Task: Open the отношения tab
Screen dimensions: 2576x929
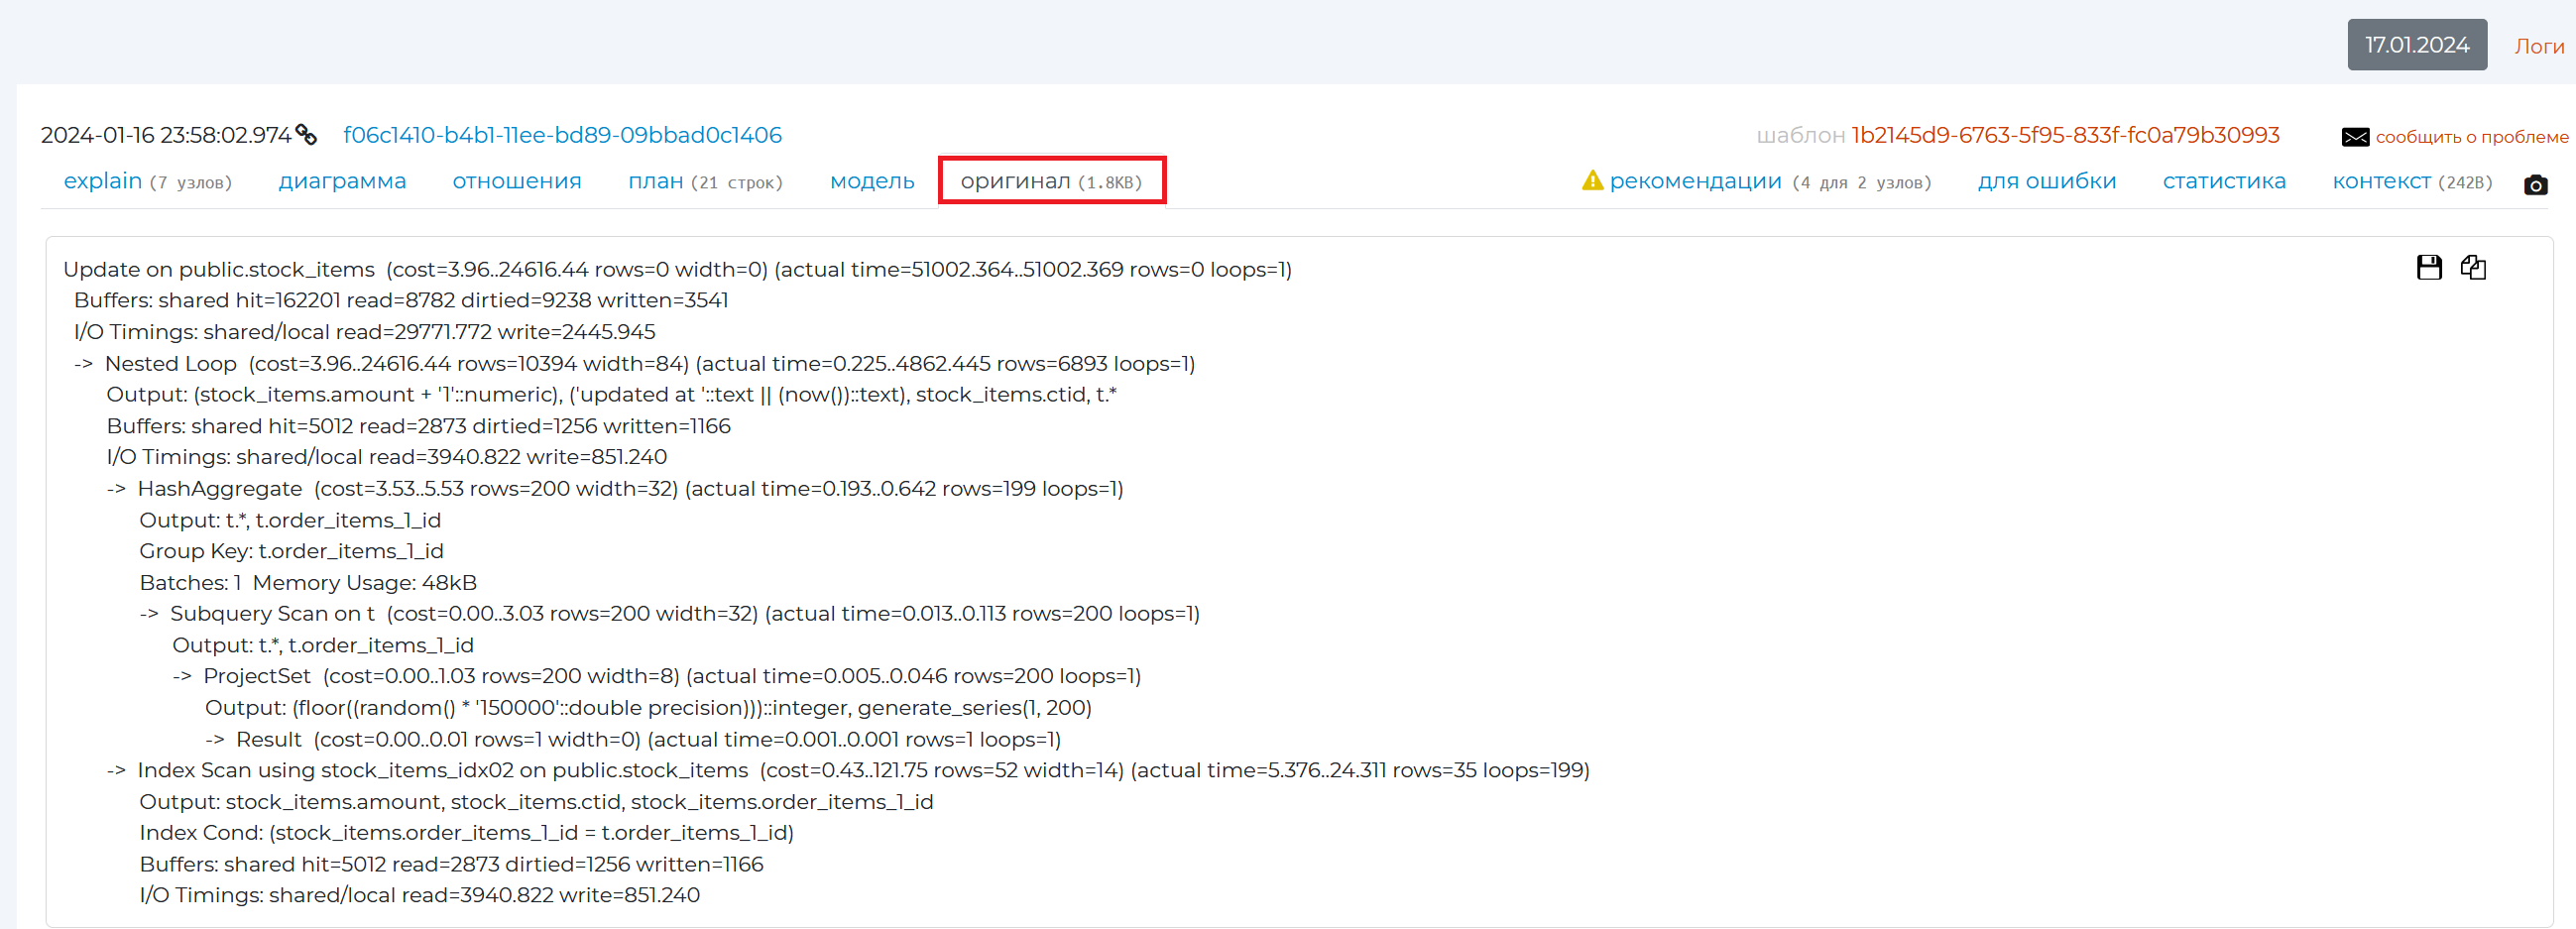Action: point(516,182)
